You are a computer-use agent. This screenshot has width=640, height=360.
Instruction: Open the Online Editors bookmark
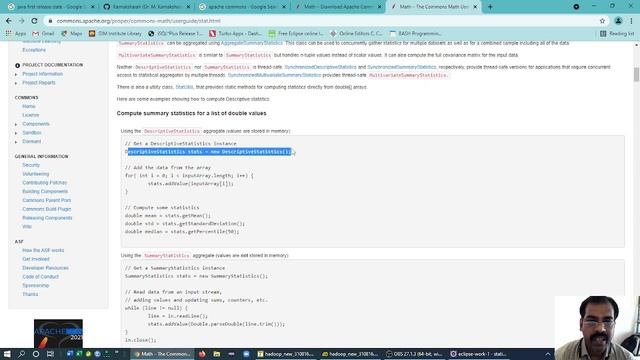coord(356,33)
